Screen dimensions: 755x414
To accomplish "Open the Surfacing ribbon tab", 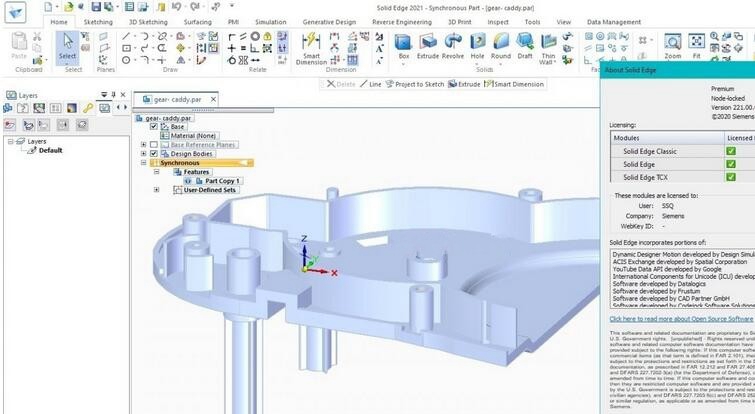I will [x=197, y=22].
